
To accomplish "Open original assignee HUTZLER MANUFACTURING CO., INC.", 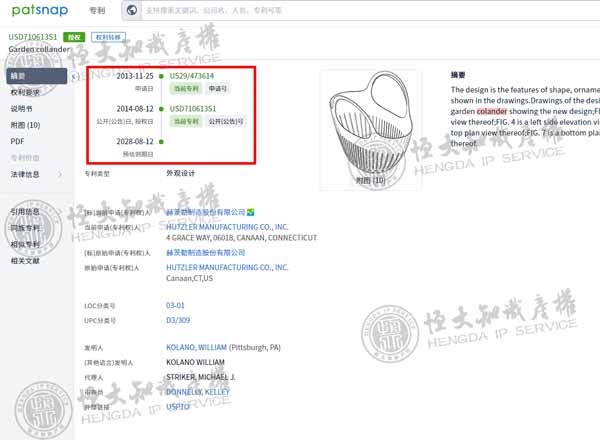I will pos(227,267).
